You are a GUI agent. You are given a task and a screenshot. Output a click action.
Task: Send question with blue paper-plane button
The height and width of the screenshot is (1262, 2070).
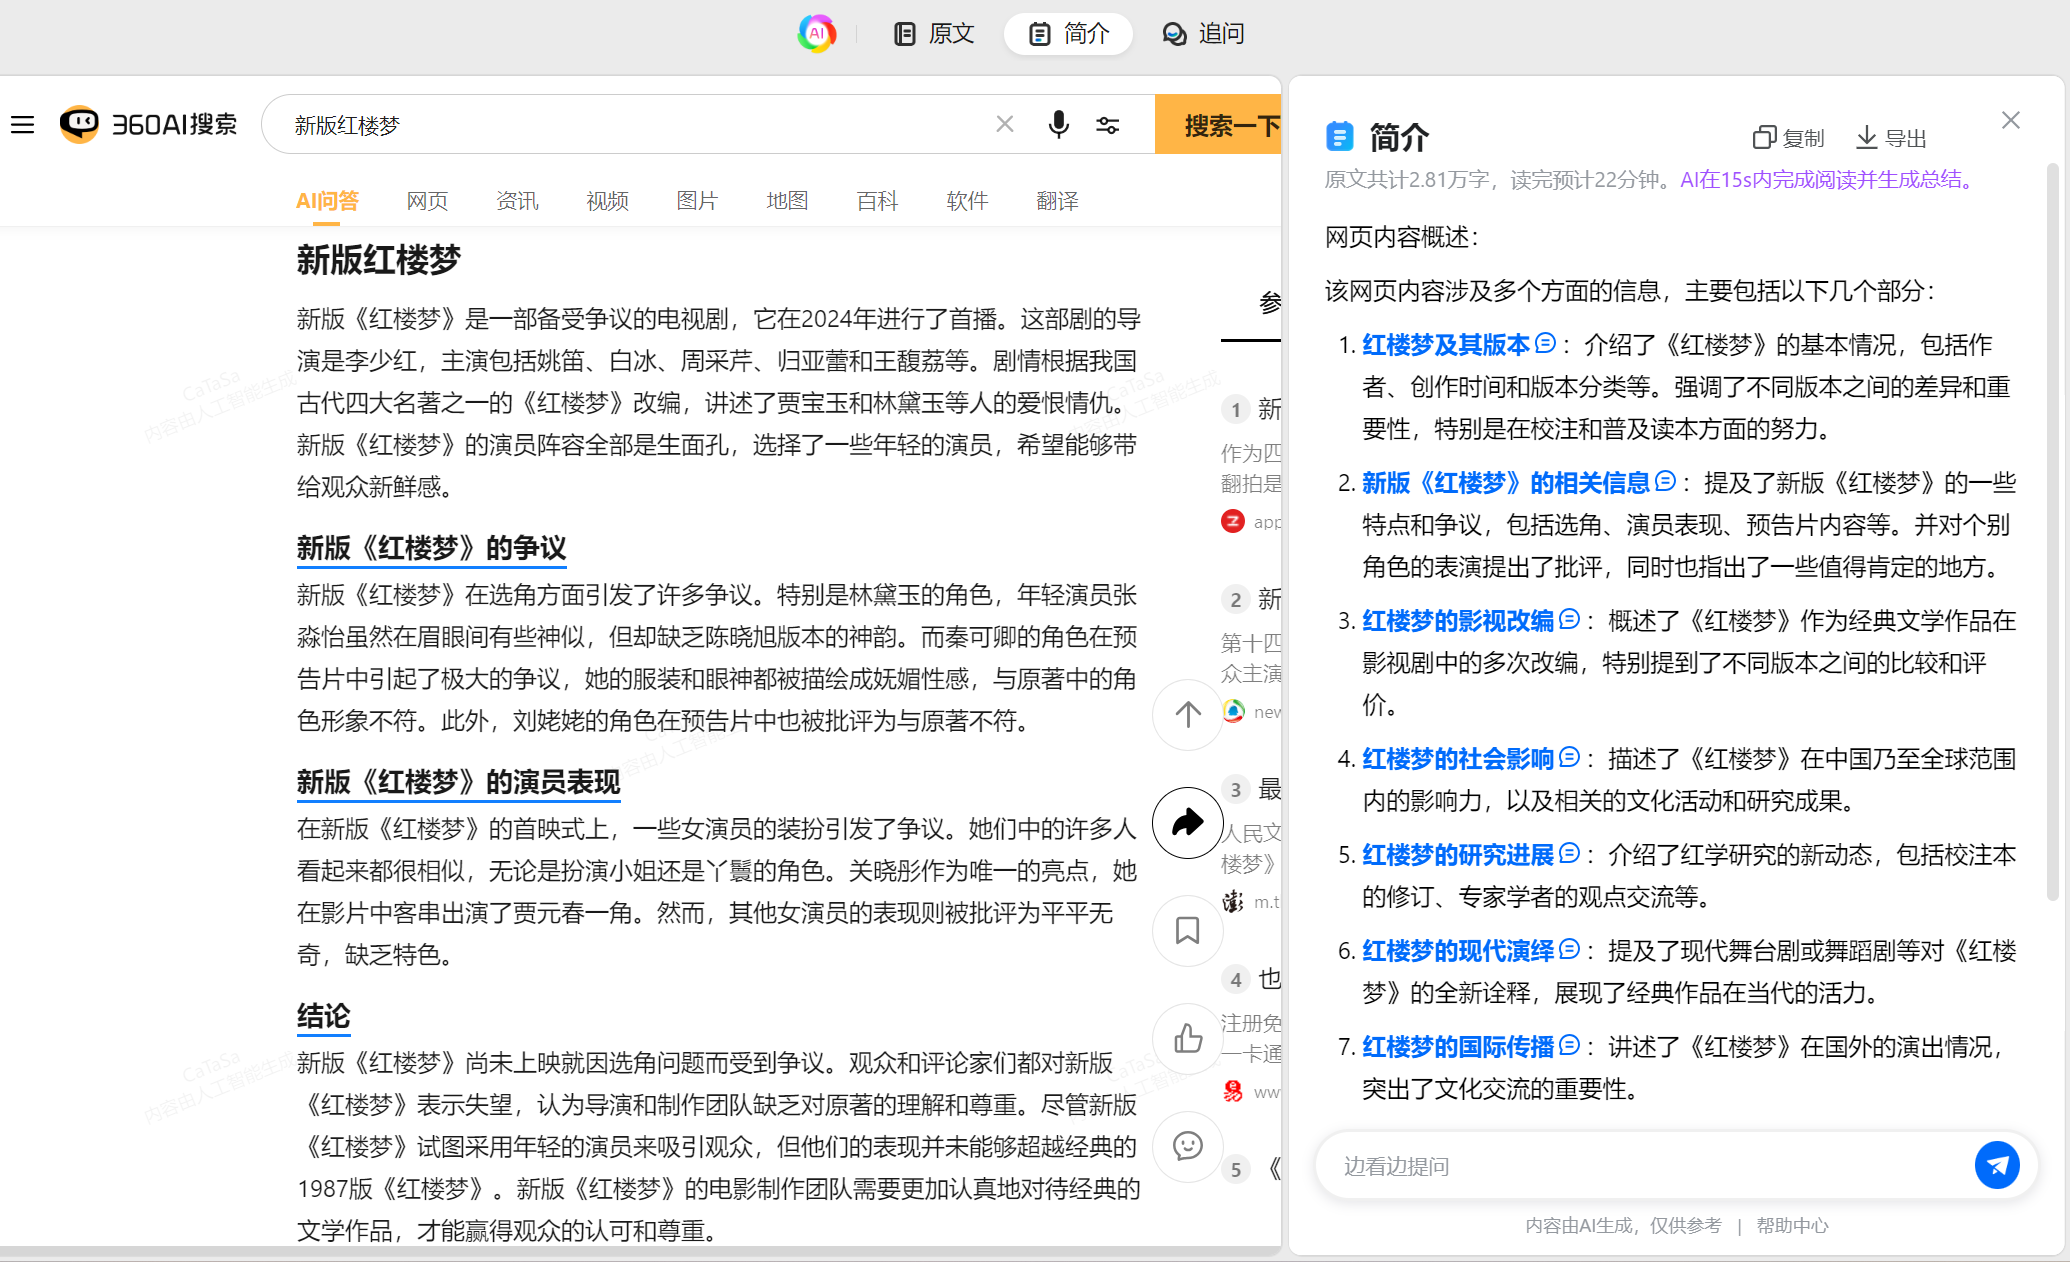[1997, 1165]
